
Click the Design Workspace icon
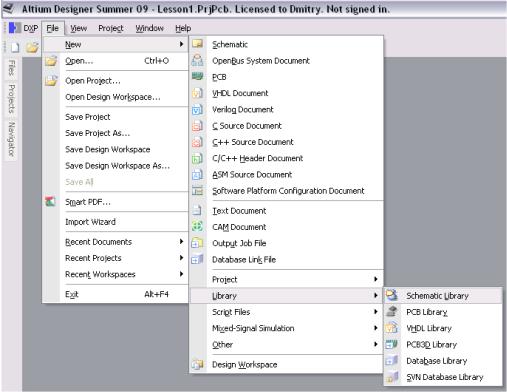tap(197, 364)
